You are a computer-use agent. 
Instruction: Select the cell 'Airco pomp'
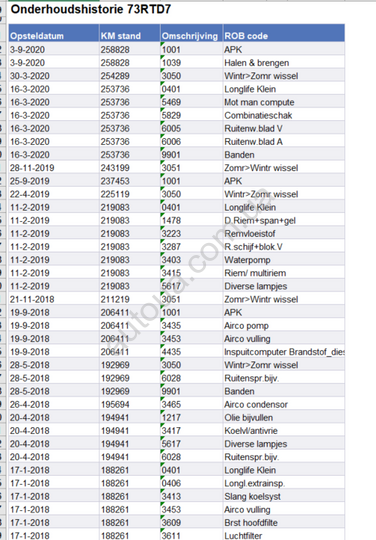tap(284, 325)
